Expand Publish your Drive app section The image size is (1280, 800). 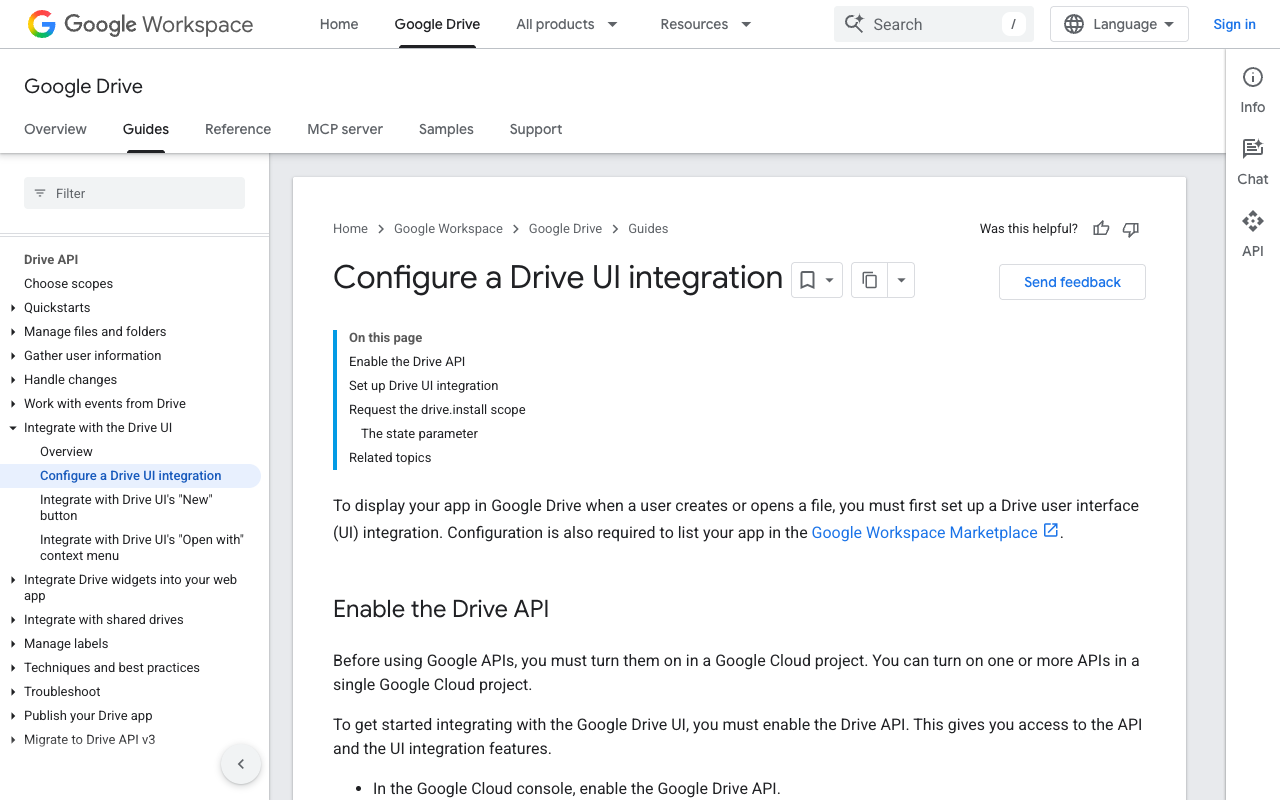tap(13, 716)
